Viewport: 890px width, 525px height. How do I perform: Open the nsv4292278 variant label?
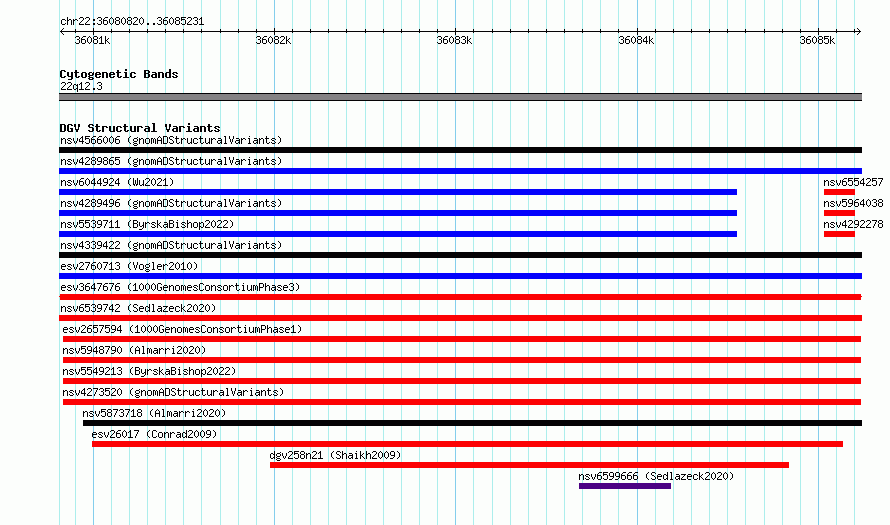[853, 224]
